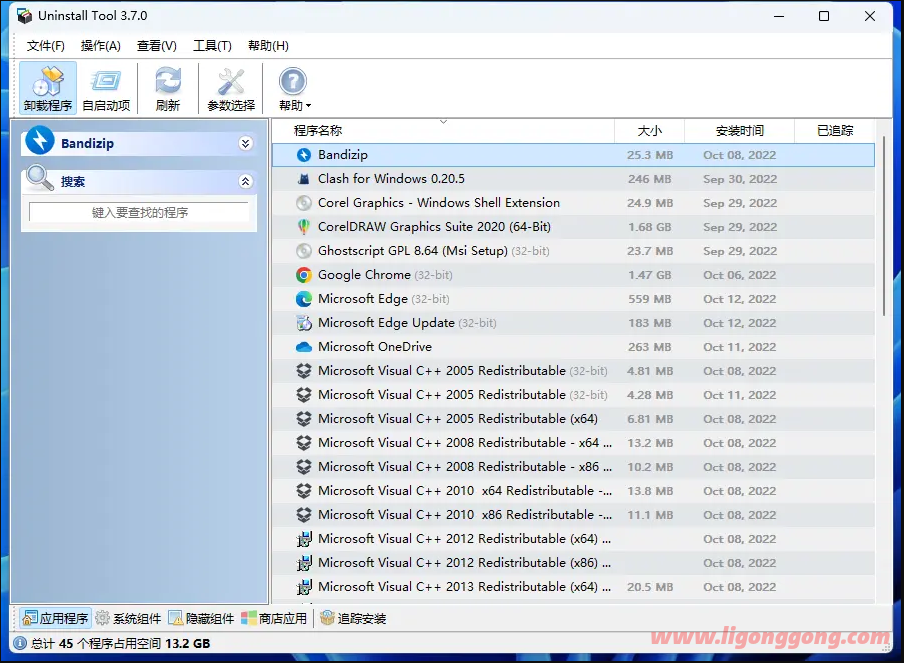Select Clash for Windows 0.20.5 icon
The width and height of the screenshot is (904, 663).
(304, 179)
